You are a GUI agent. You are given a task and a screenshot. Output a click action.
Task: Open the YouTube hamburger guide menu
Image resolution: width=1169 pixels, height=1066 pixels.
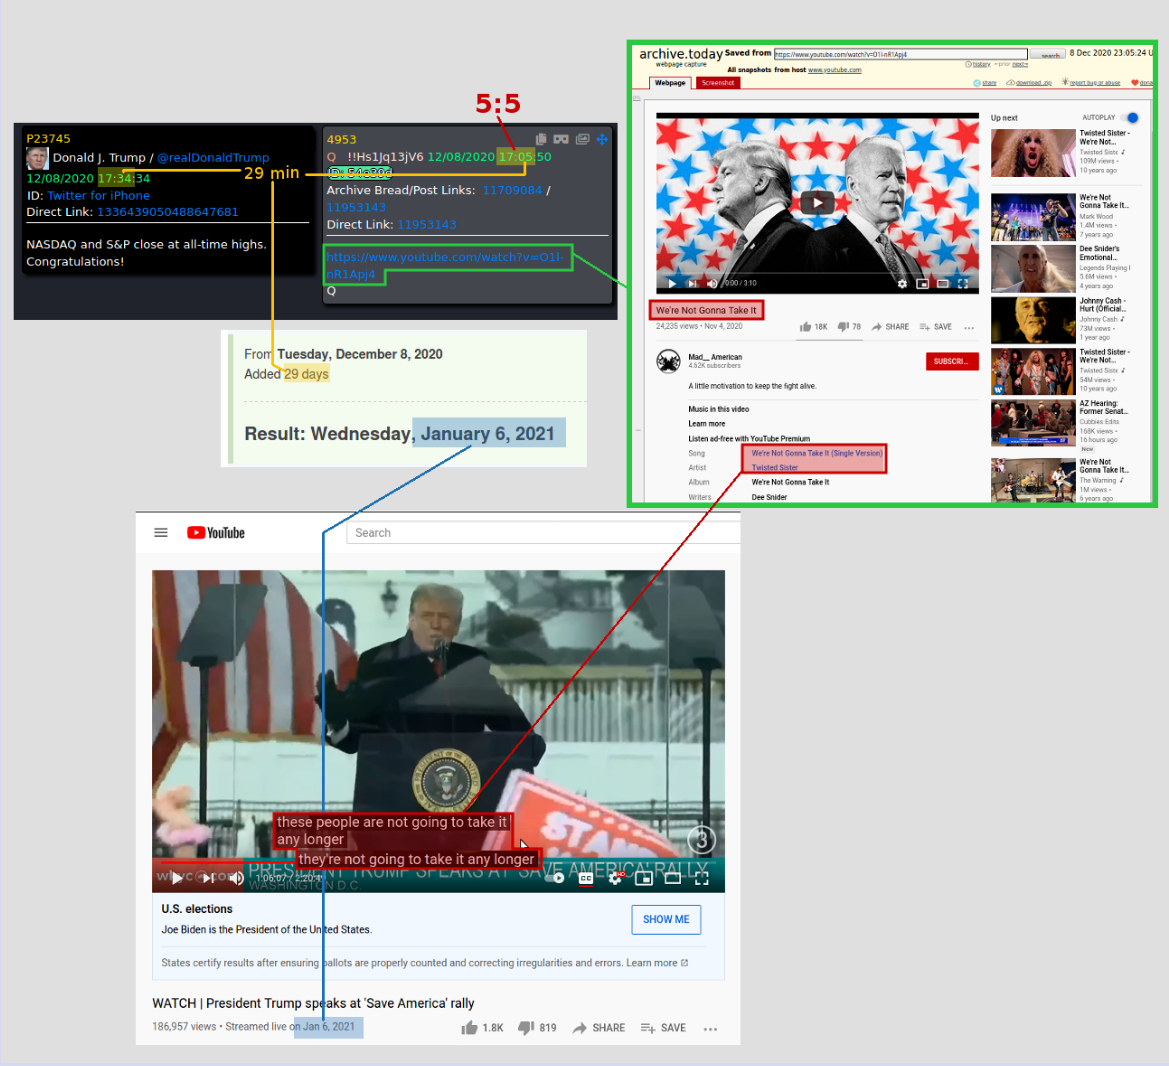coord(161,532)
